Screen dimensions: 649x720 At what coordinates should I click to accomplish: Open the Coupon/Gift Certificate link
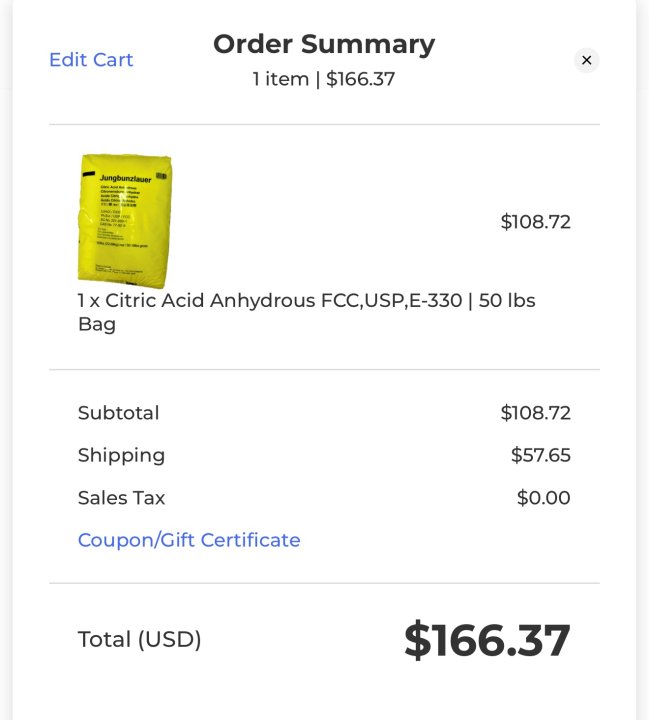[x=189, y=540]
